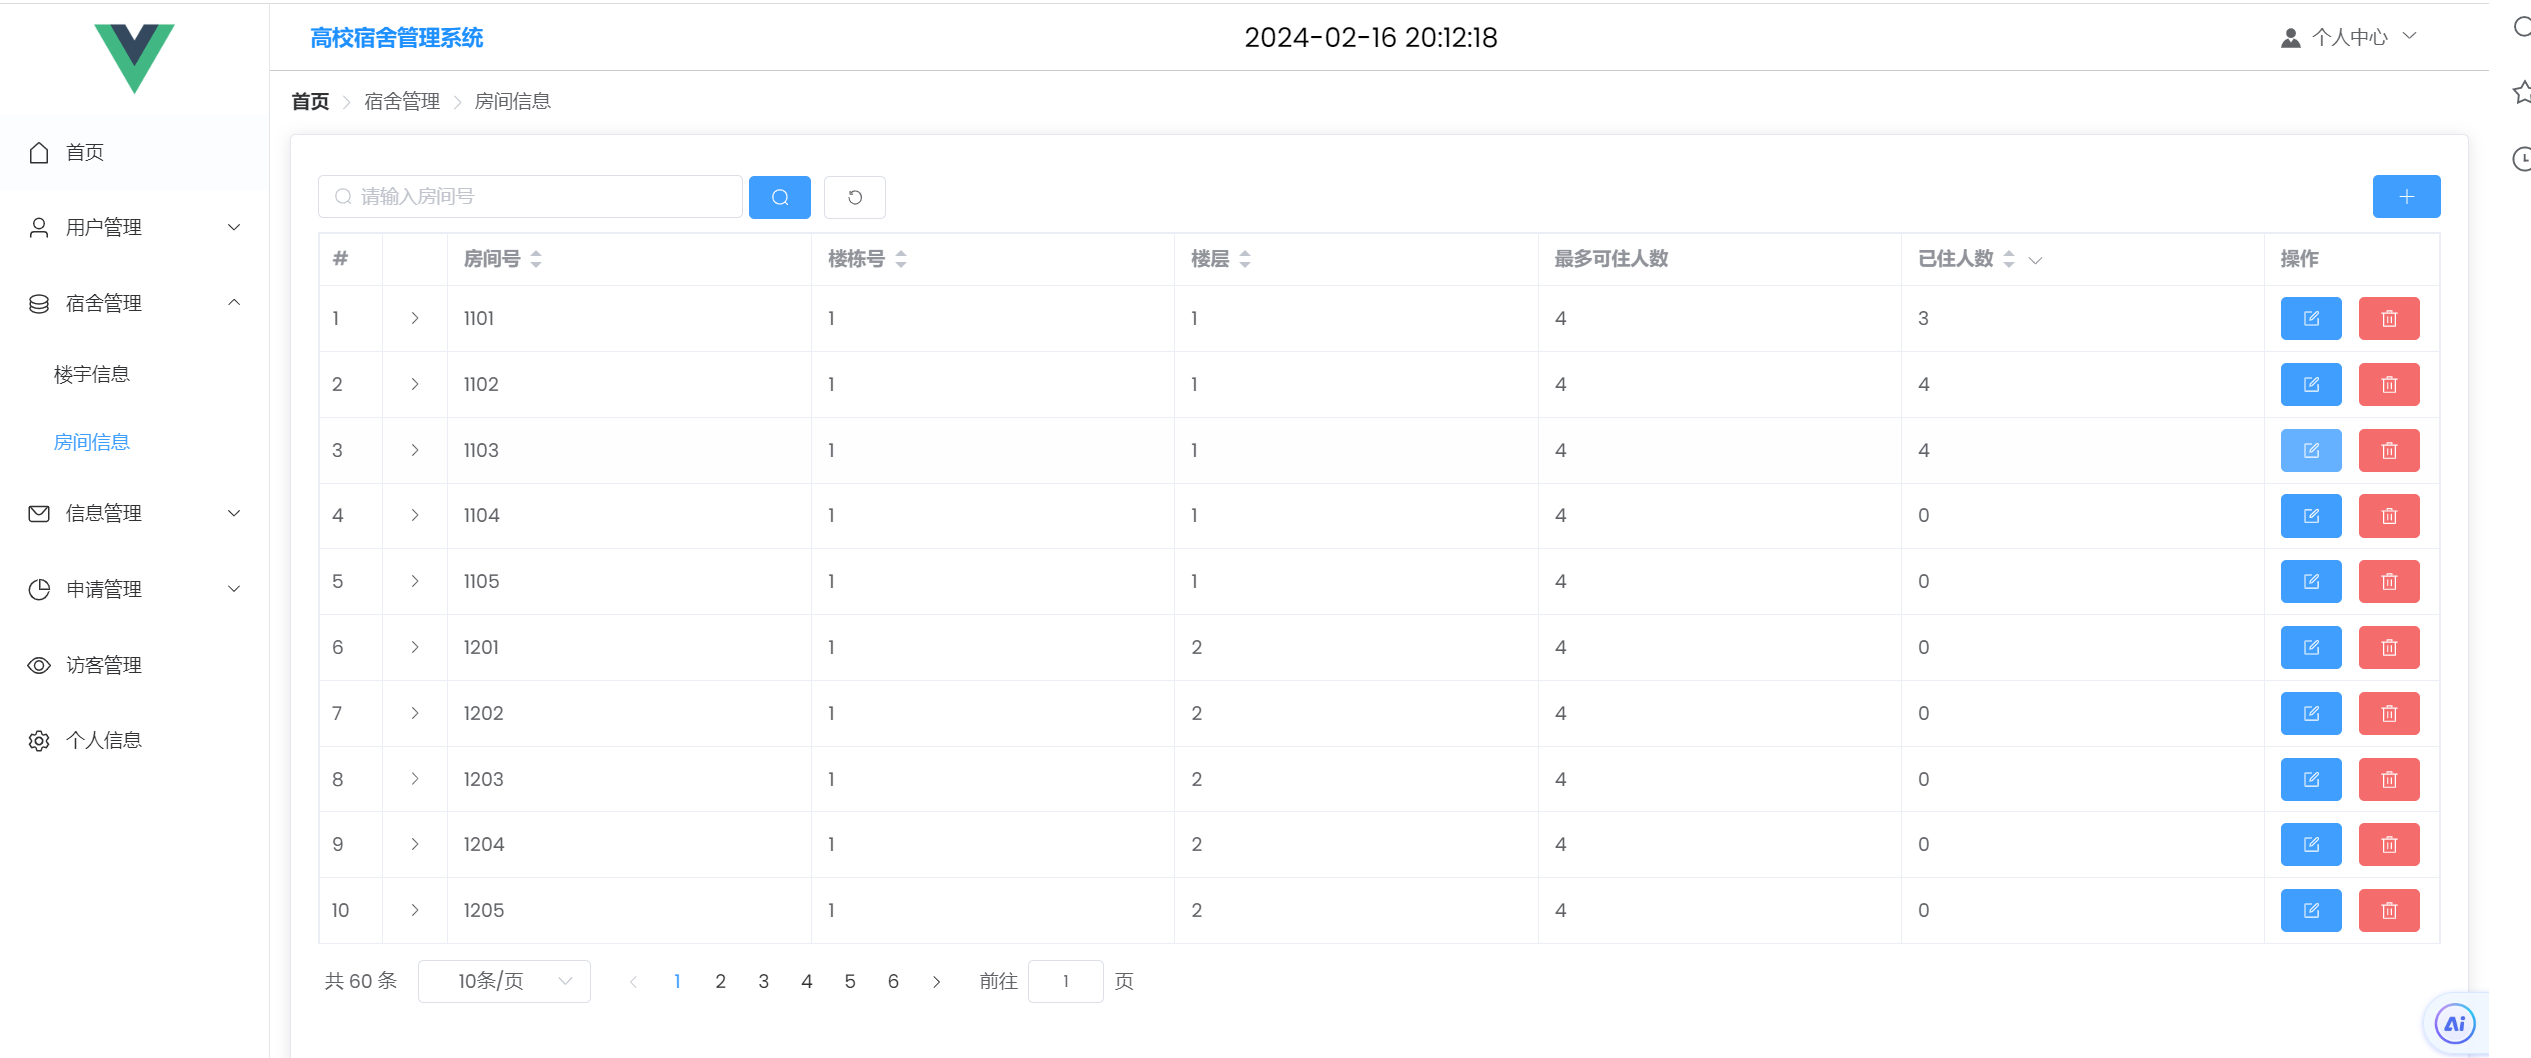The width and height of the screenshot is (2531, 1058).
Task: Go to page 5 of results
Action: 849,981
